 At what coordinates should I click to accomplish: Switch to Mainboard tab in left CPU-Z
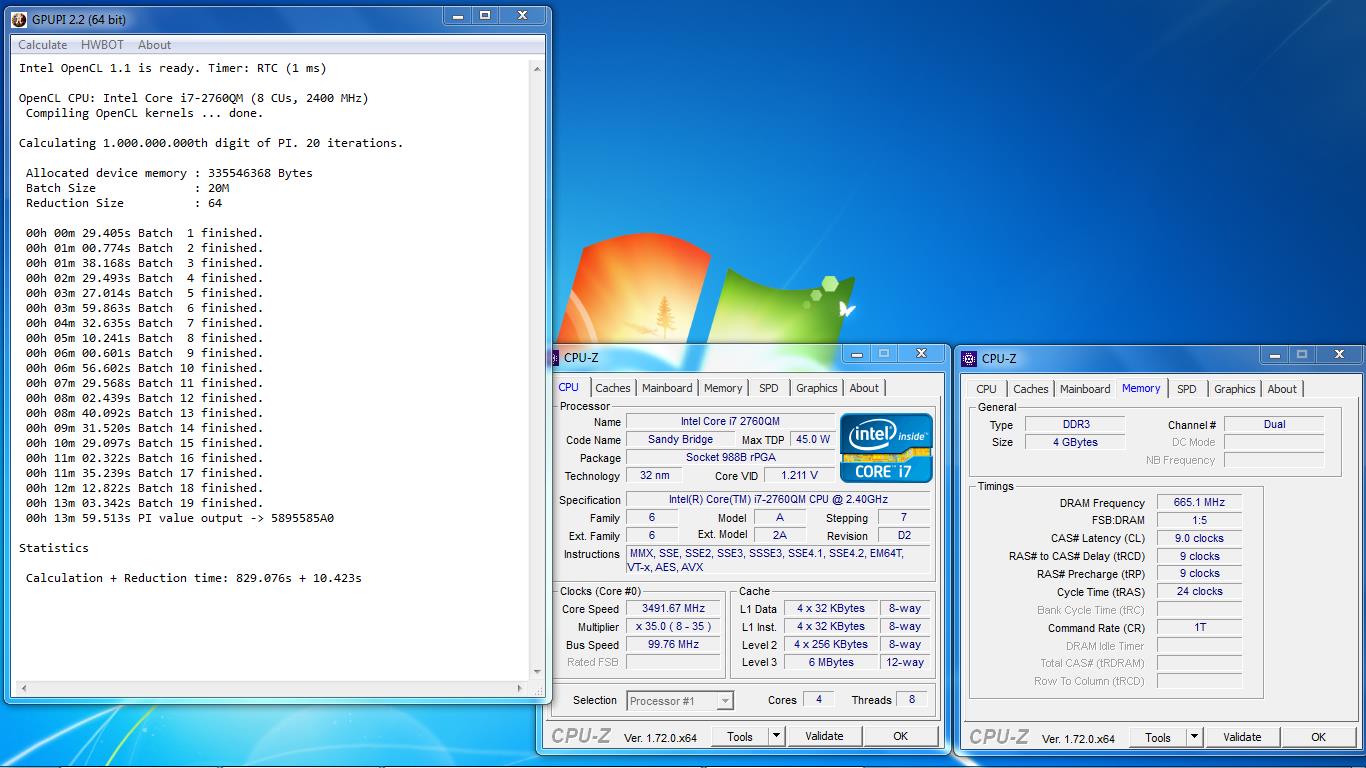[x=667, y=388]
